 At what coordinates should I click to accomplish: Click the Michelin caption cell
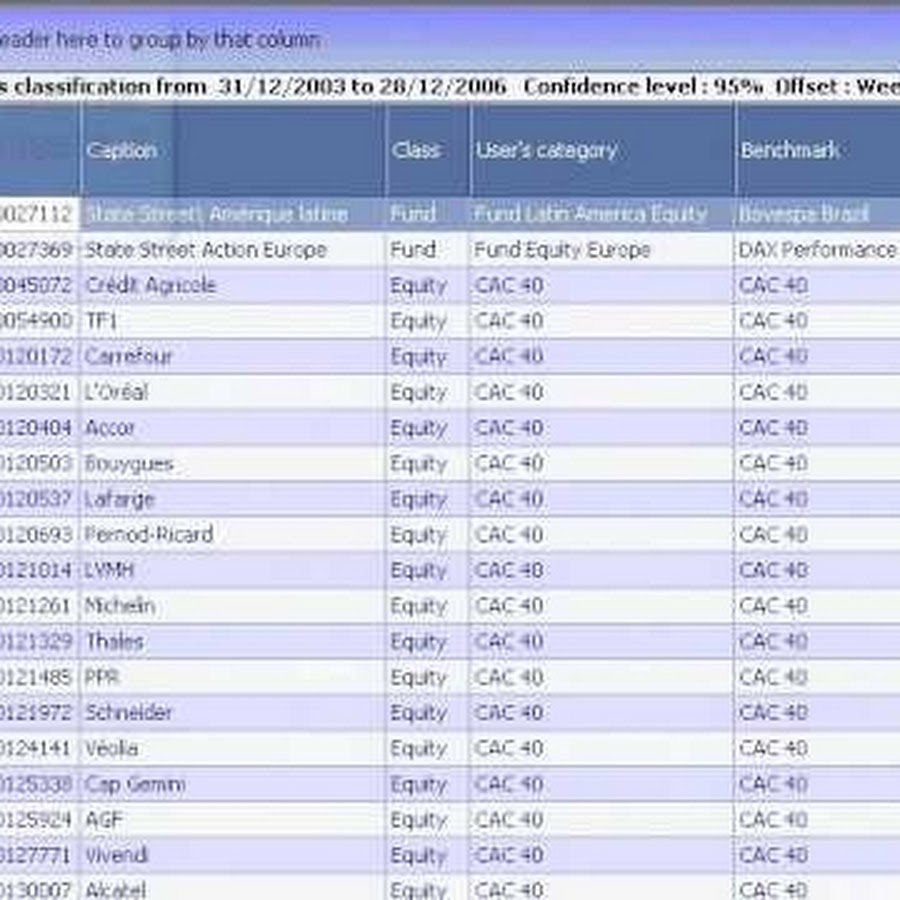120,606
